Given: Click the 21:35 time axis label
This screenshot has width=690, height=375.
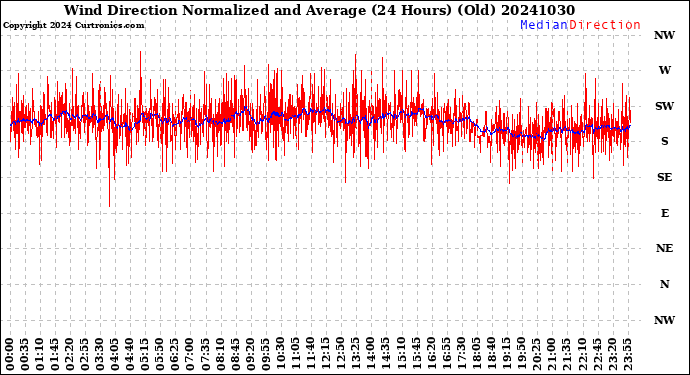Looking at the screenshot, I should [566, 355].
